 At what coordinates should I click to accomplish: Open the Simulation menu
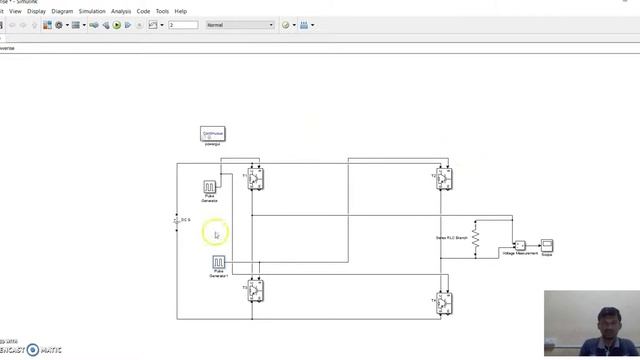92,11
